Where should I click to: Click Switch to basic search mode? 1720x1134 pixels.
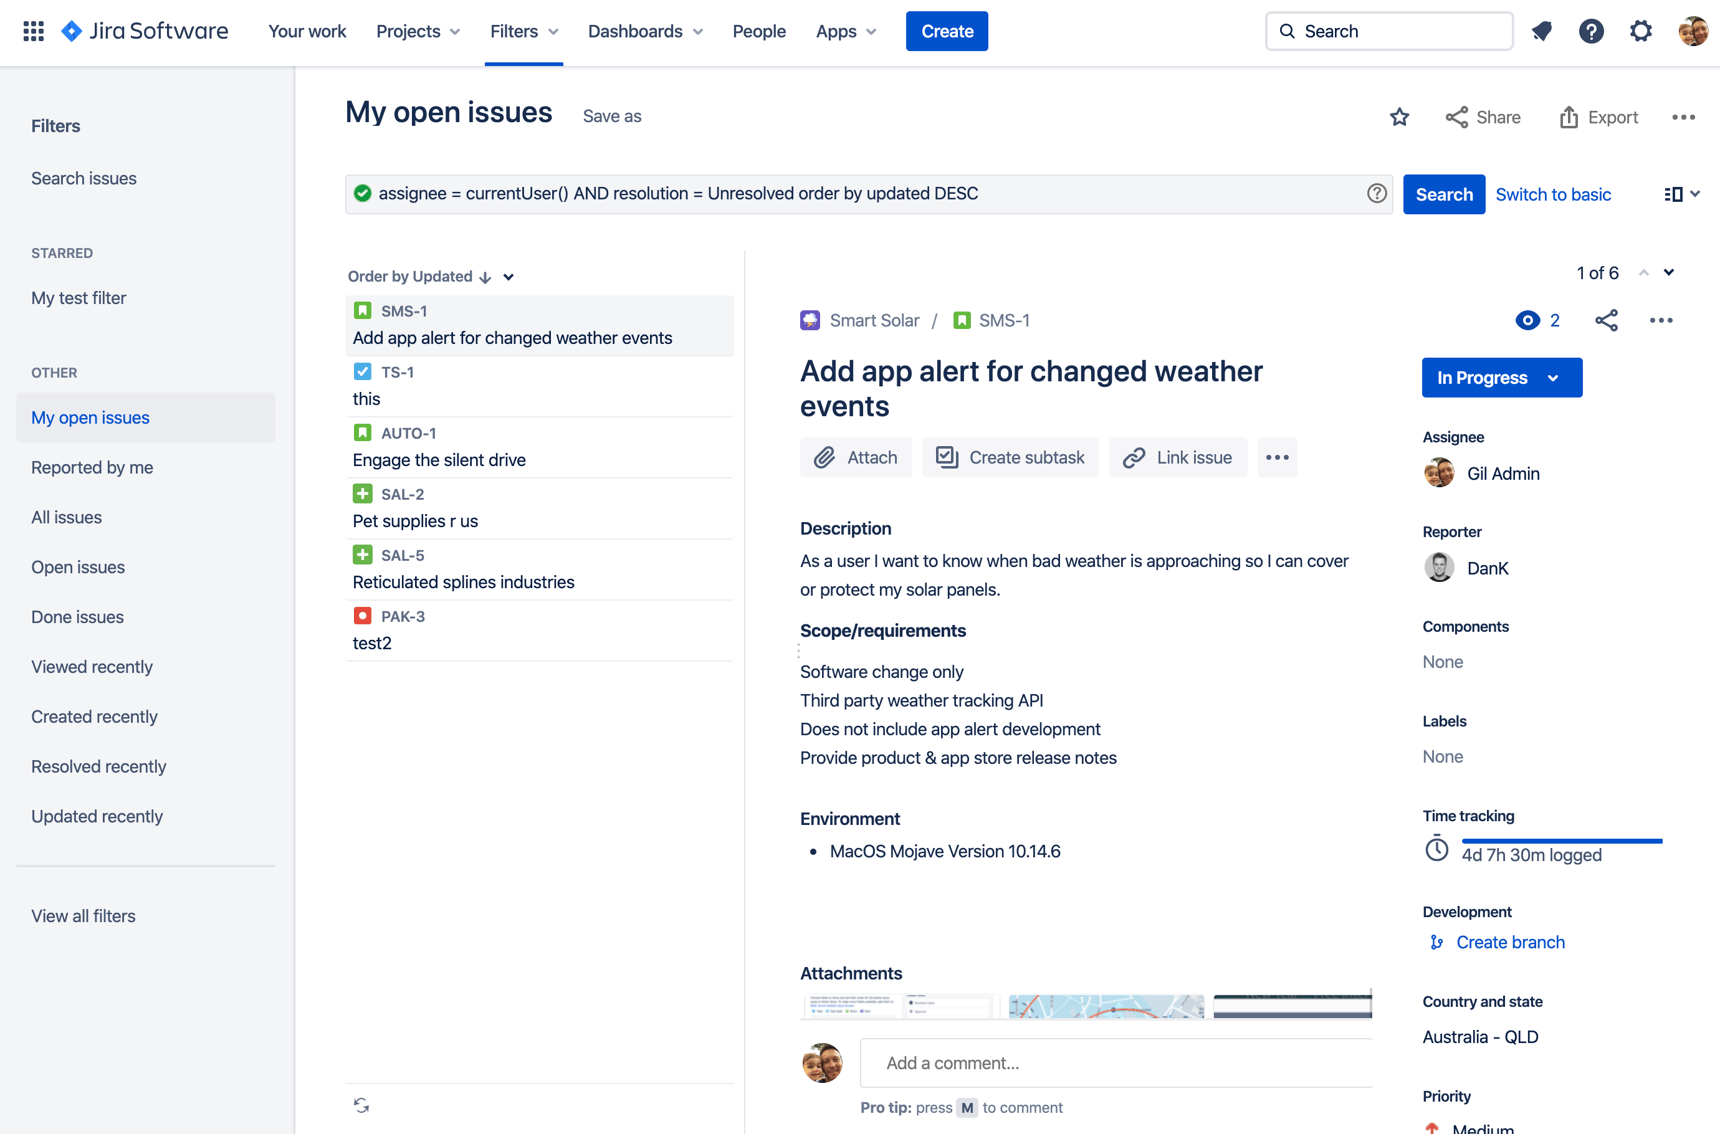click(x=1553, y=193)
